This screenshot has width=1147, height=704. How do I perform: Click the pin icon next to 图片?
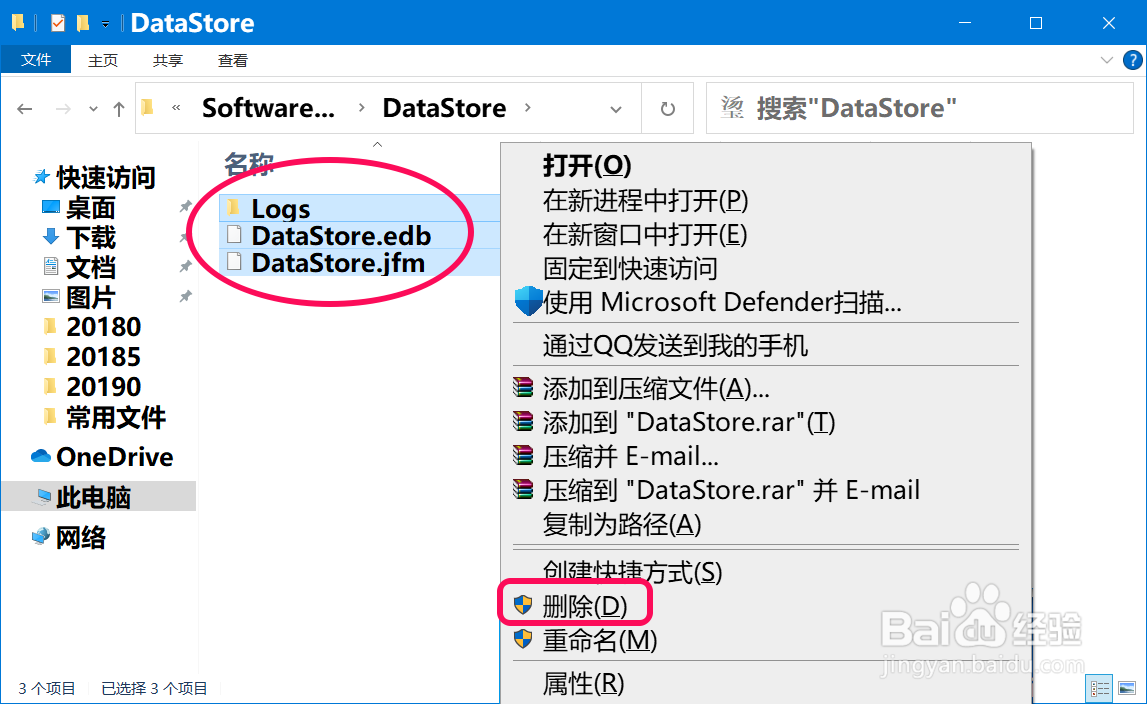point(185,296)
